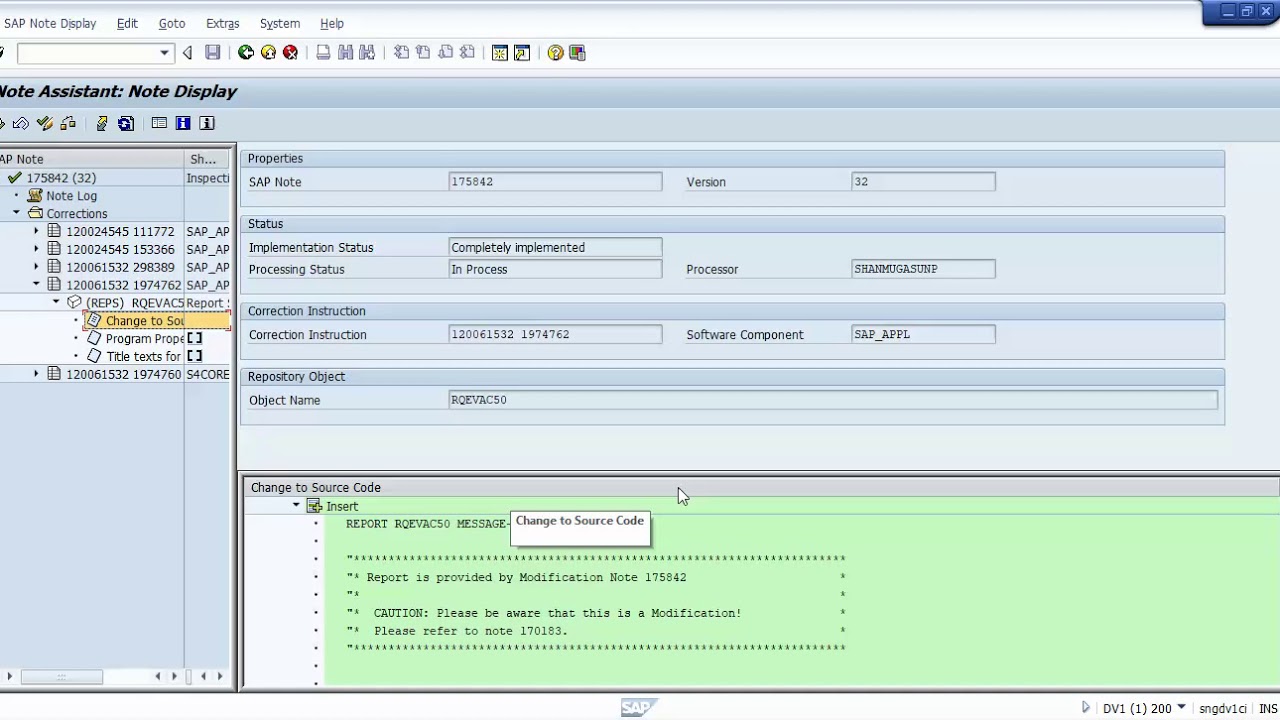
Task: Click the Find Next binoculars icon
Action: (367, 53)
